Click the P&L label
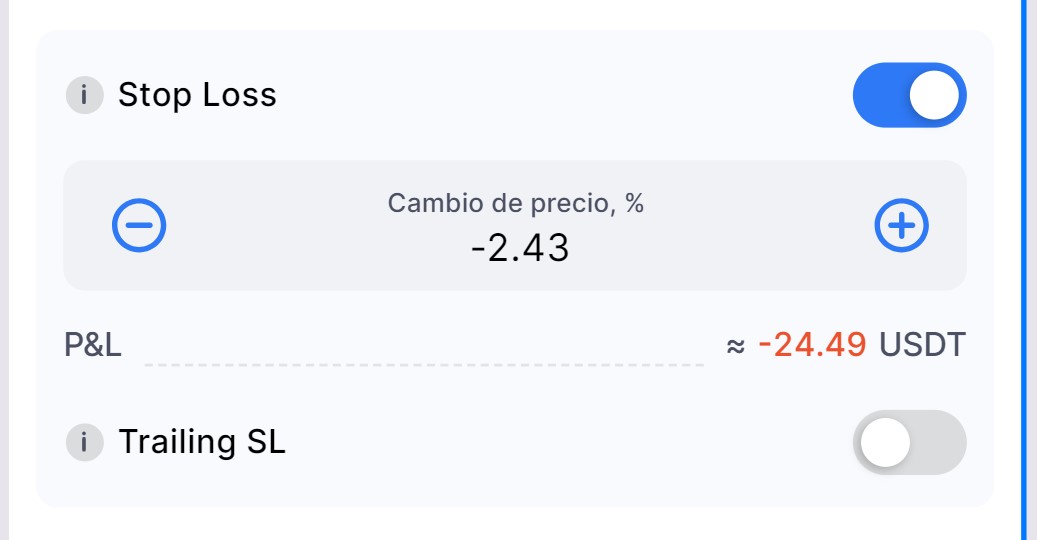The width and height of the screenshot is (1037, 540). (x=93, y=345)
